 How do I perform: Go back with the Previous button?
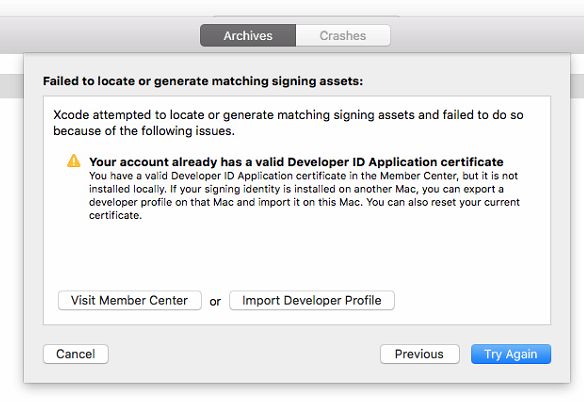tap(419, 354)
